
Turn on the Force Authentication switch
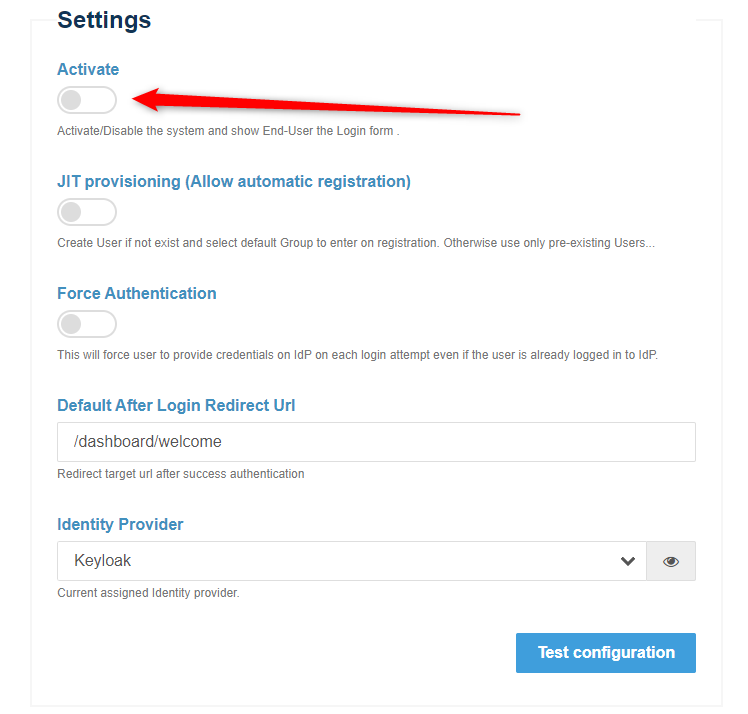coord(86,324)
